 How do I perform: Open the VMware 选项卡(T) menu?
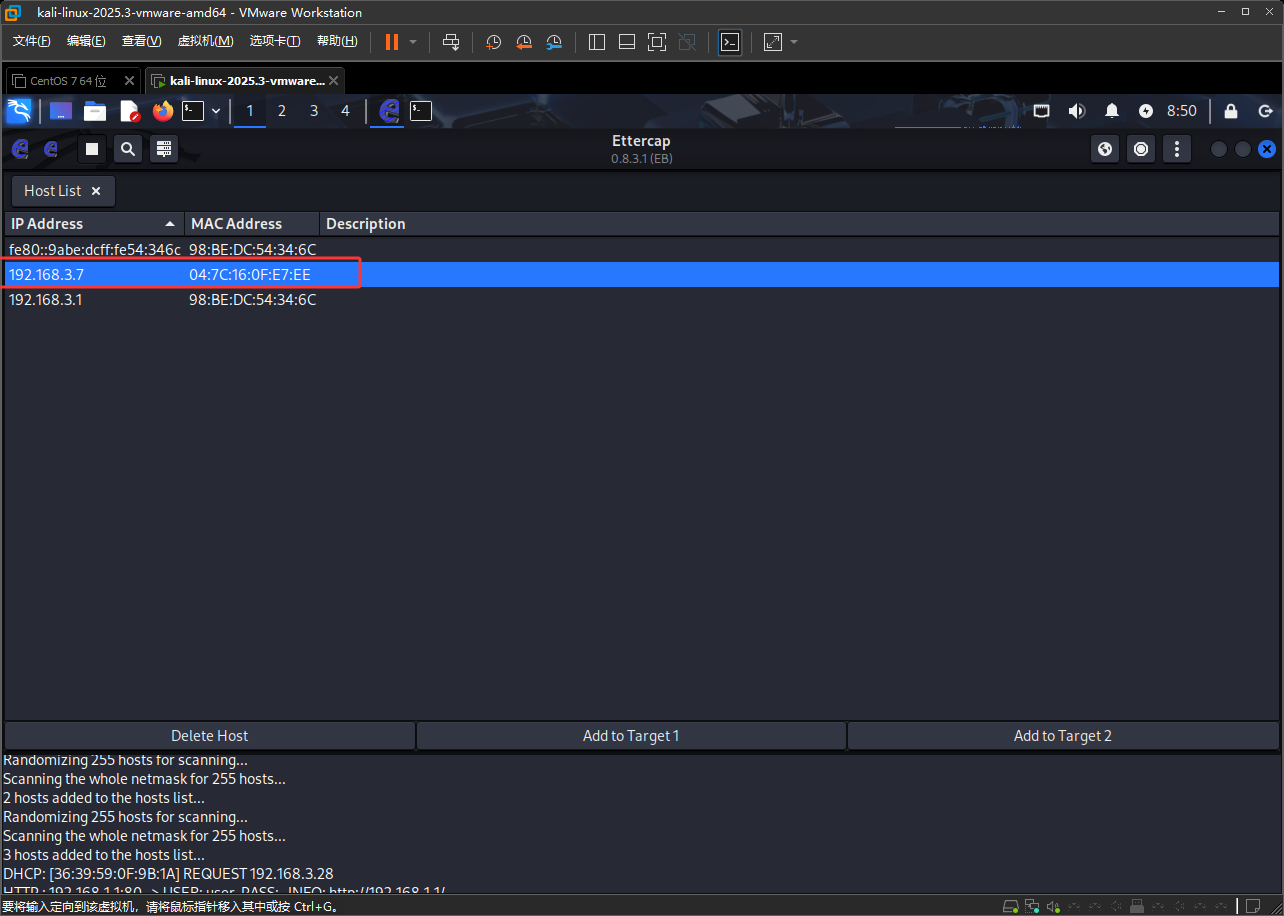pyautogui.click(x=275, y=41)
